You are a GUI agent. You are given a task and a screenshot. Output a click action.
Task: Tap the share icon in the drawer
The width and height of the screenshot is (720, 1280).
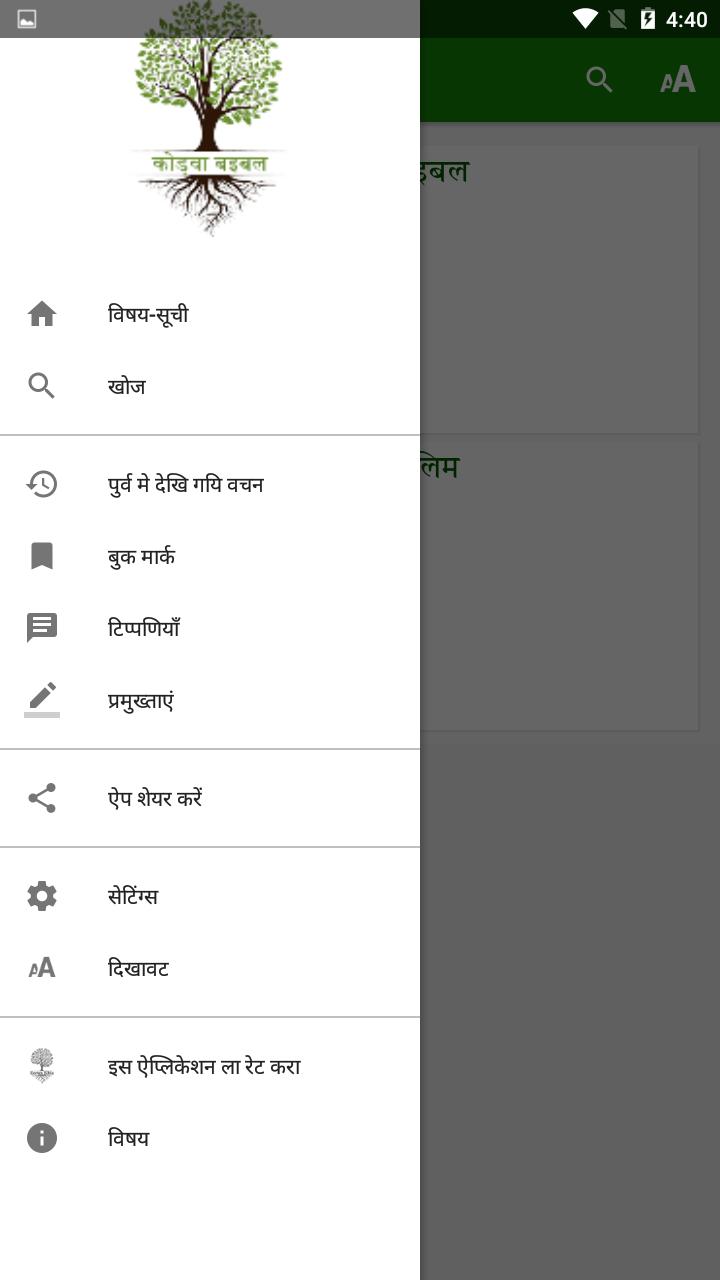point(42,798)
